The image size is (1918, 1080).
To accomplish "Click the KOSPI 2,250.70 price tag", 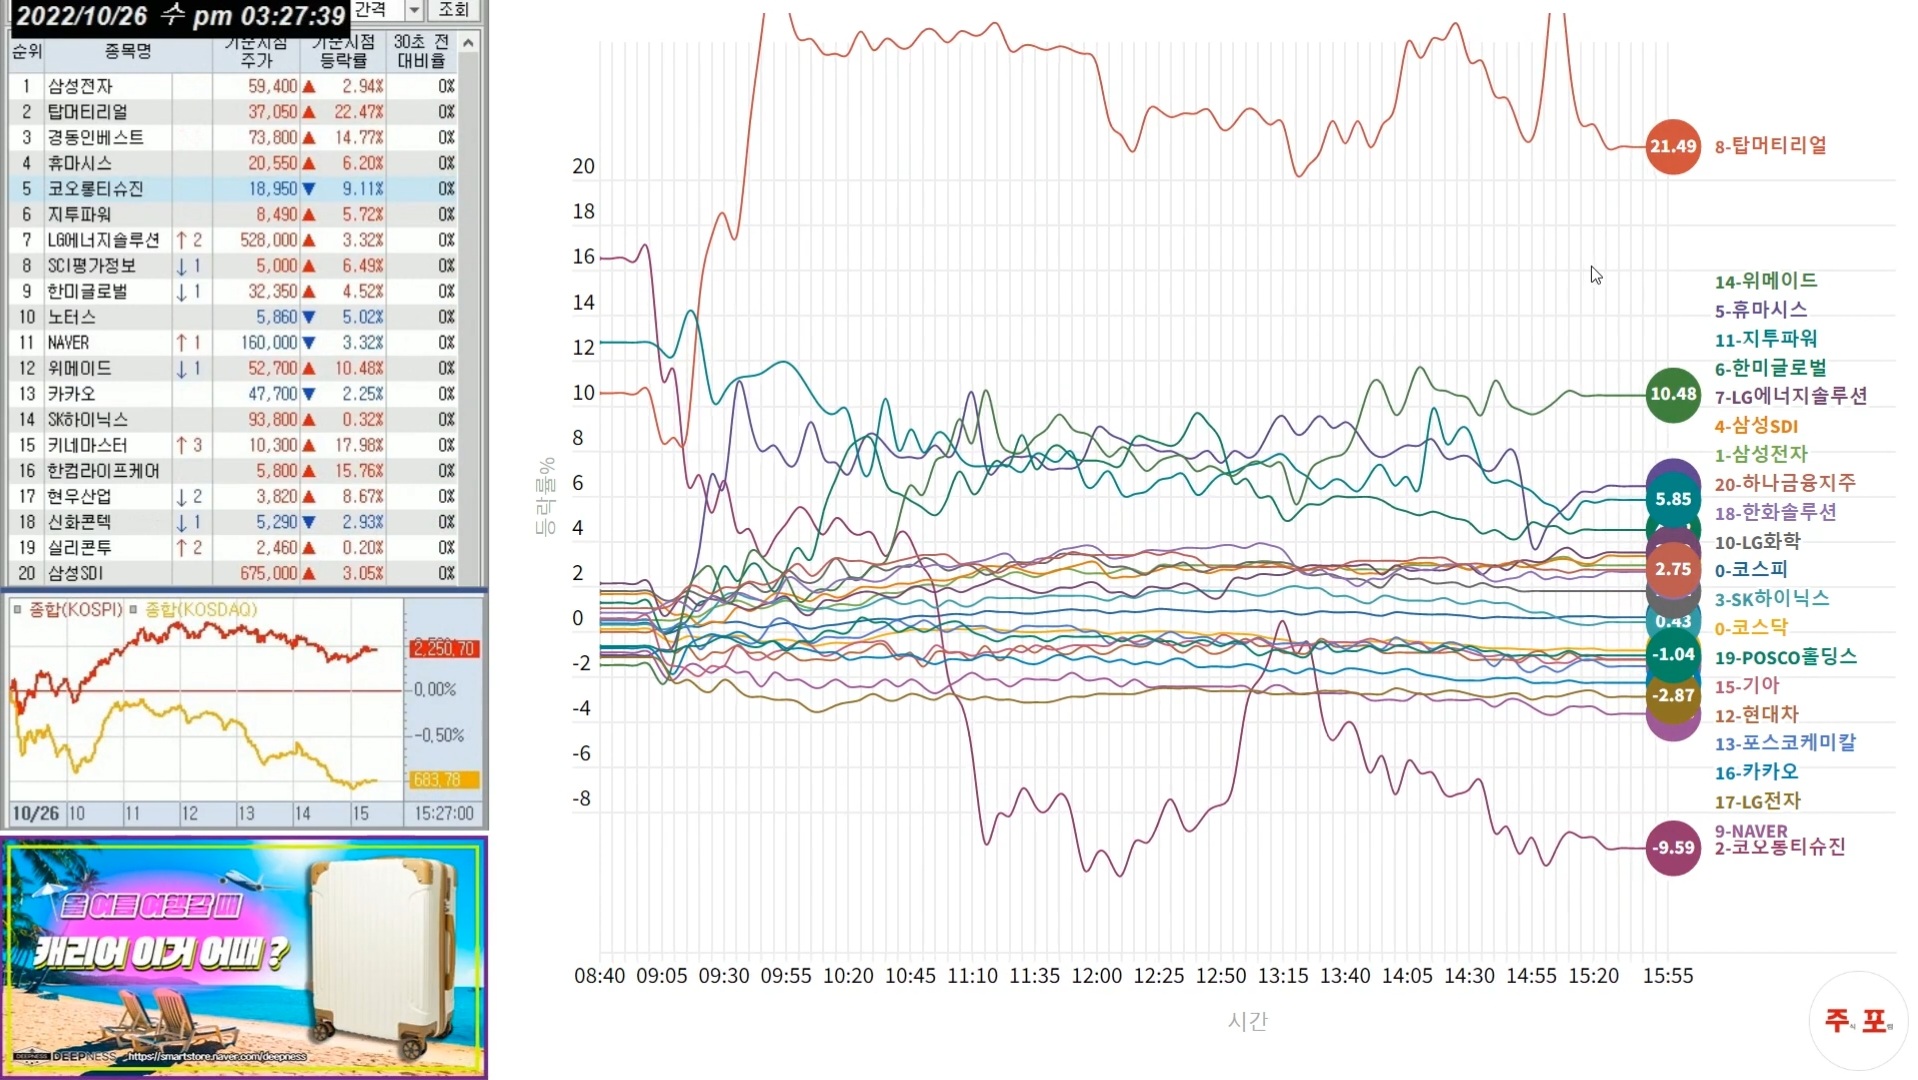I will coord(445,649).
